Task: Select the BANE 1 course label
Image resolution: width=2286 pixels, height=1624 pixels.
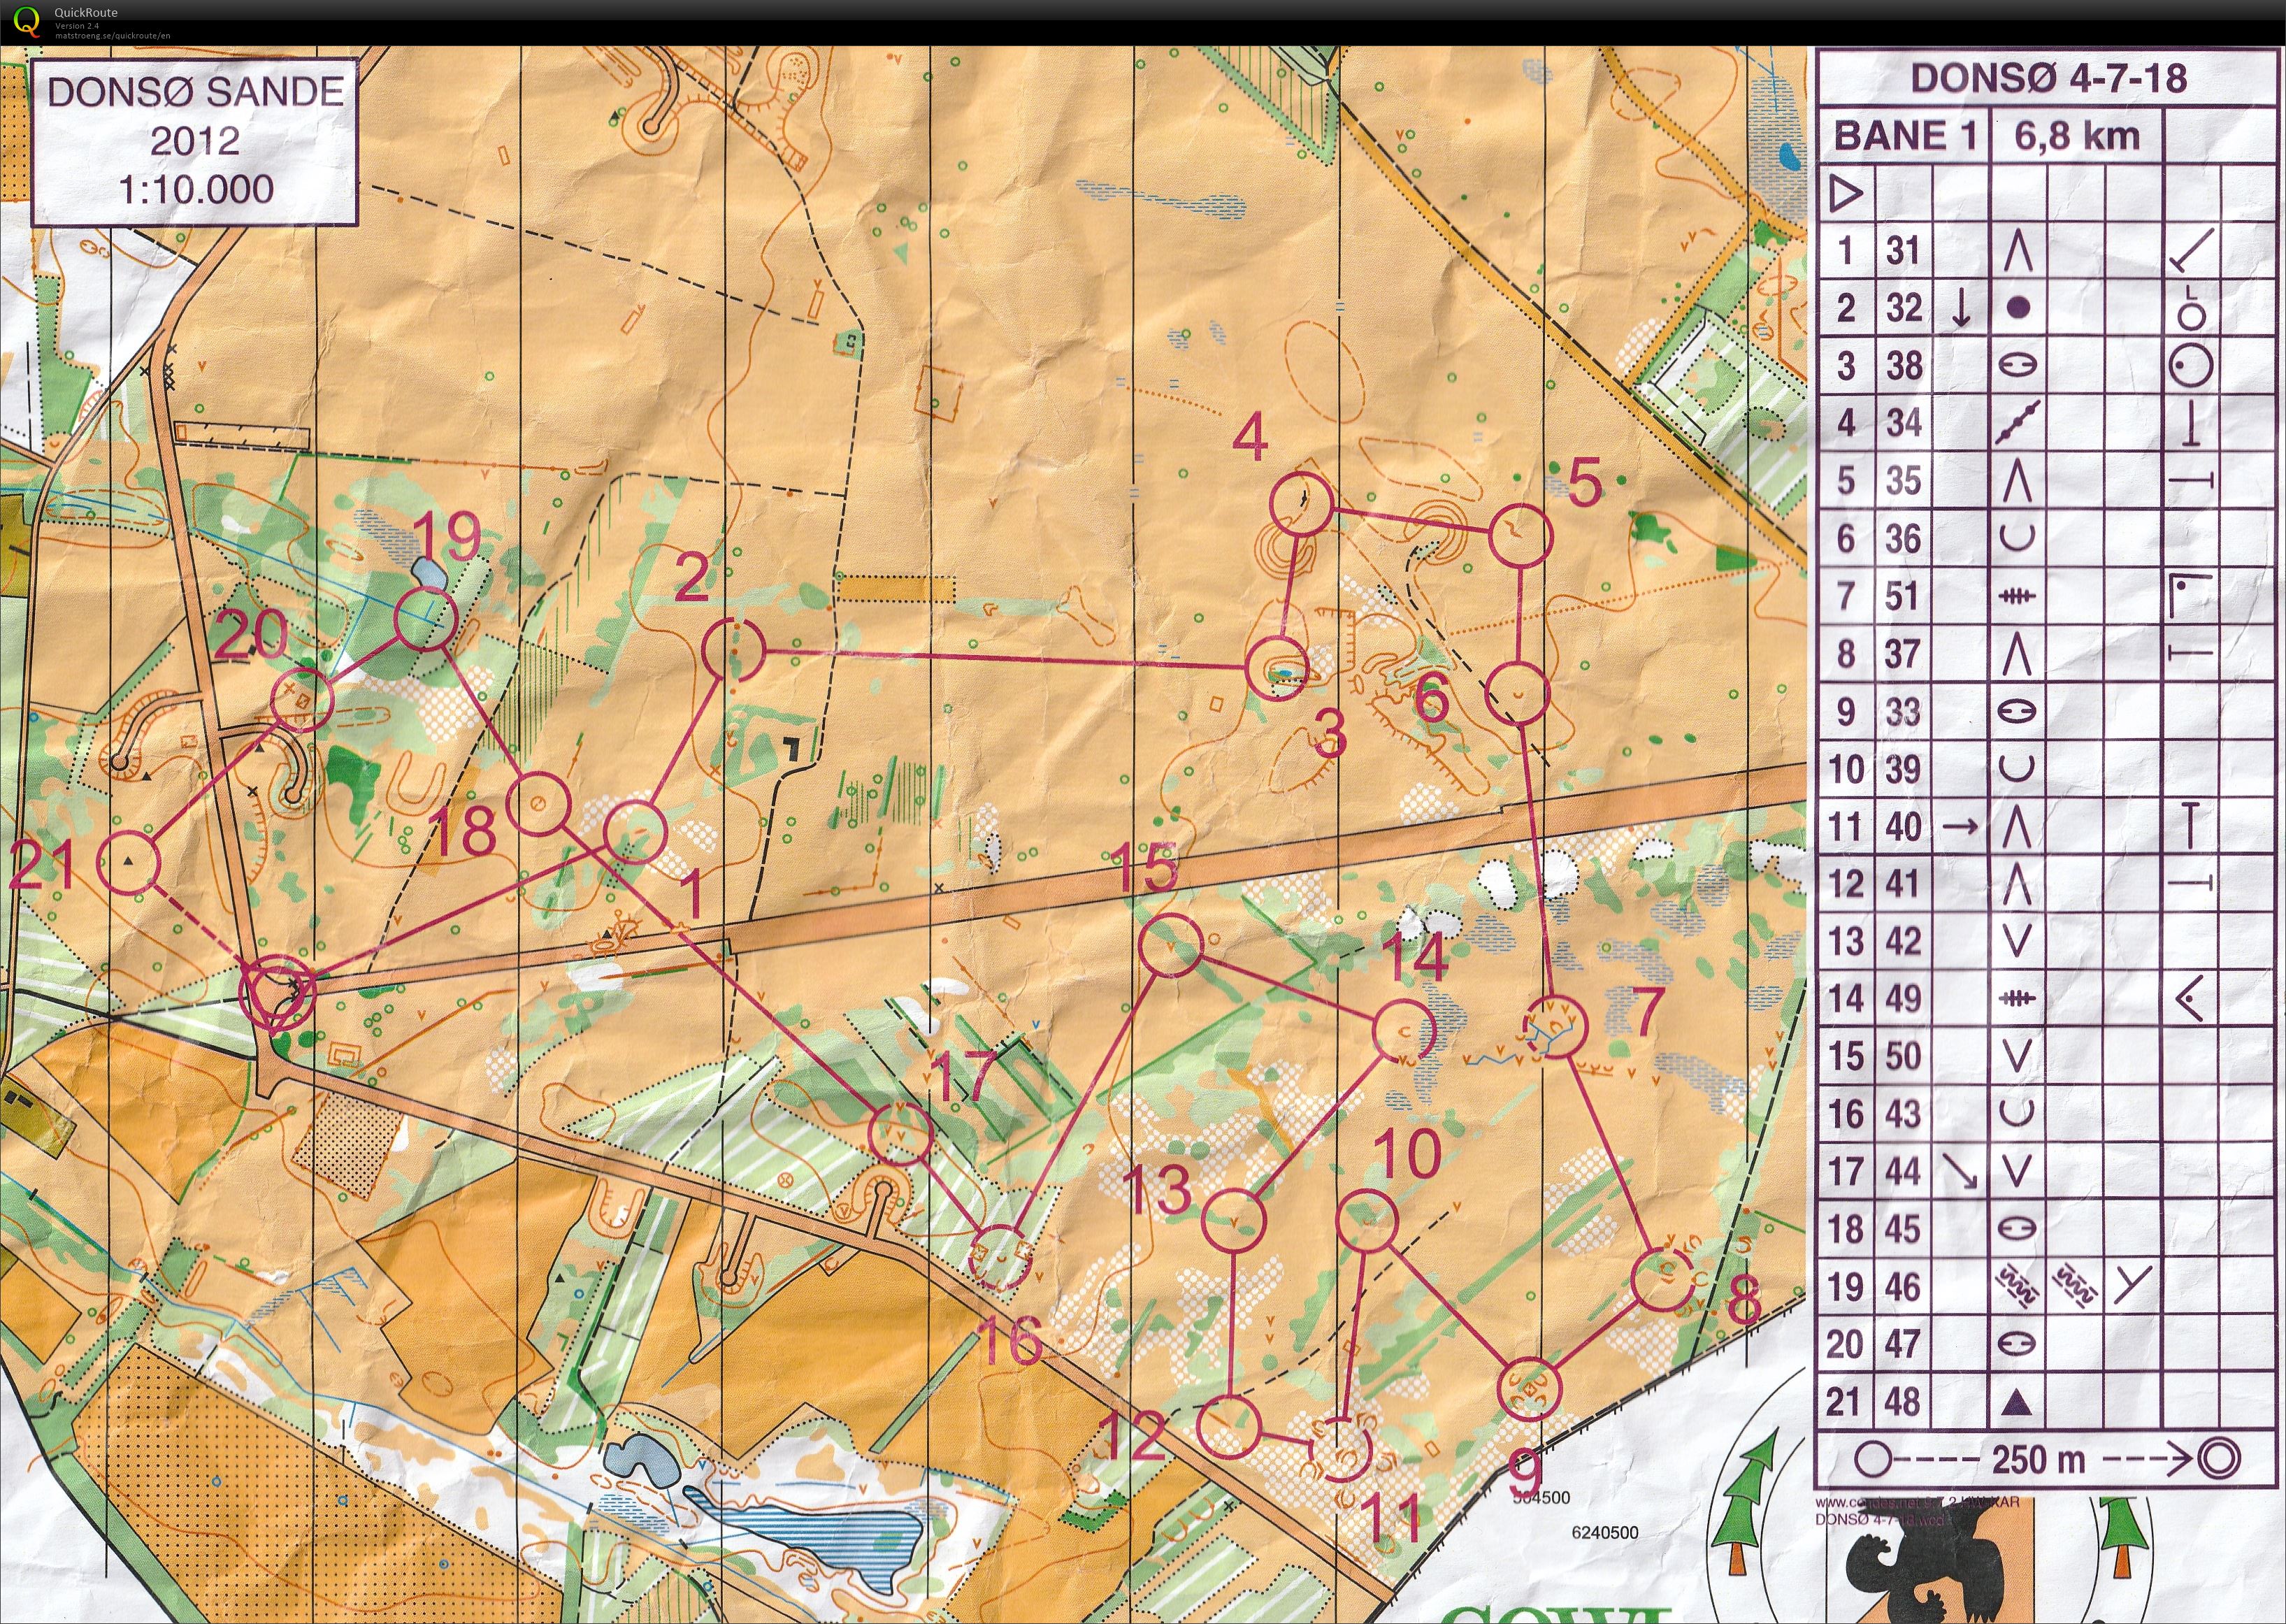Action: pos(1906,136)
